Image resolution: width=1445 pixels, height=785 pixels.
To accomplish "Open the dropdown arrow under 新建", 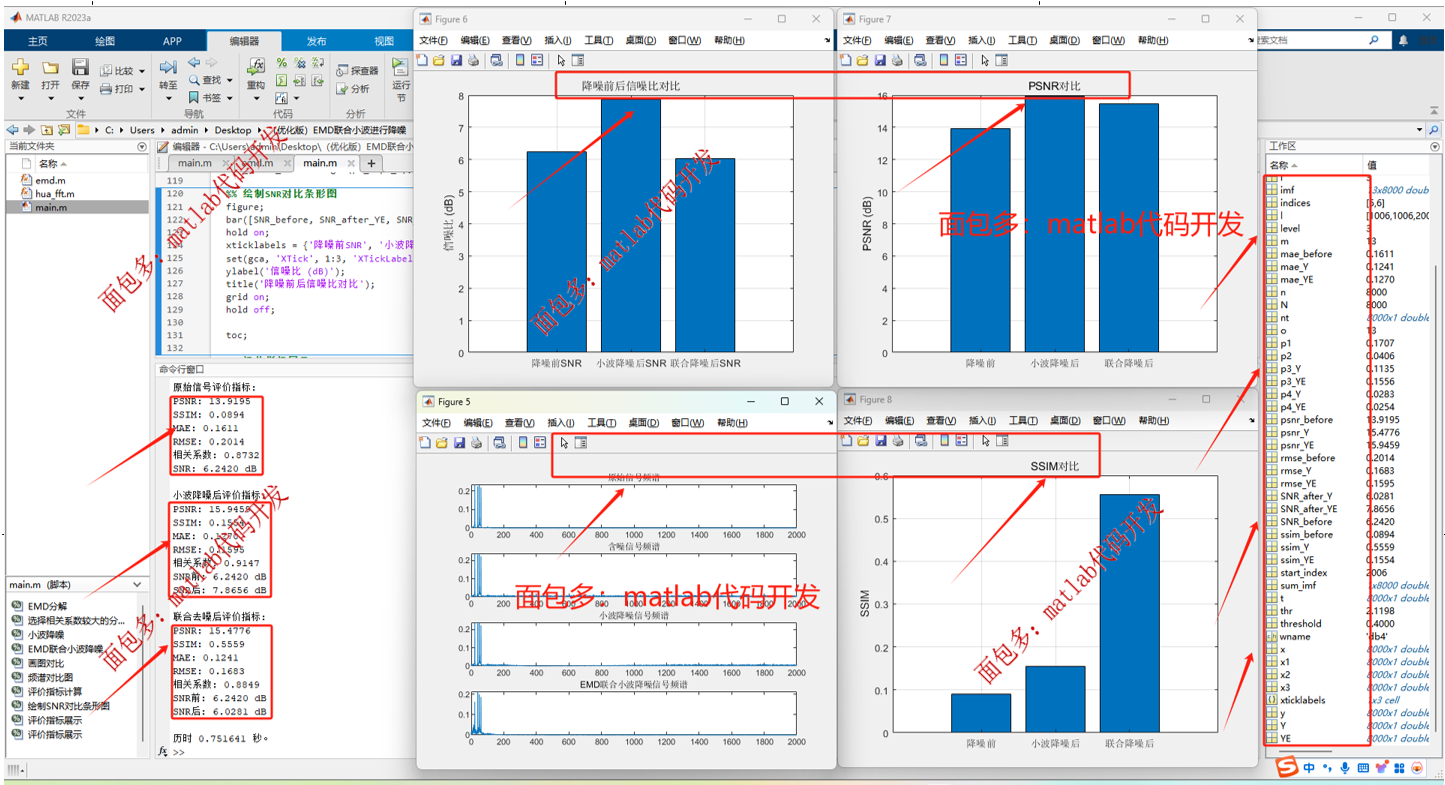I will (x=20, y=97).
